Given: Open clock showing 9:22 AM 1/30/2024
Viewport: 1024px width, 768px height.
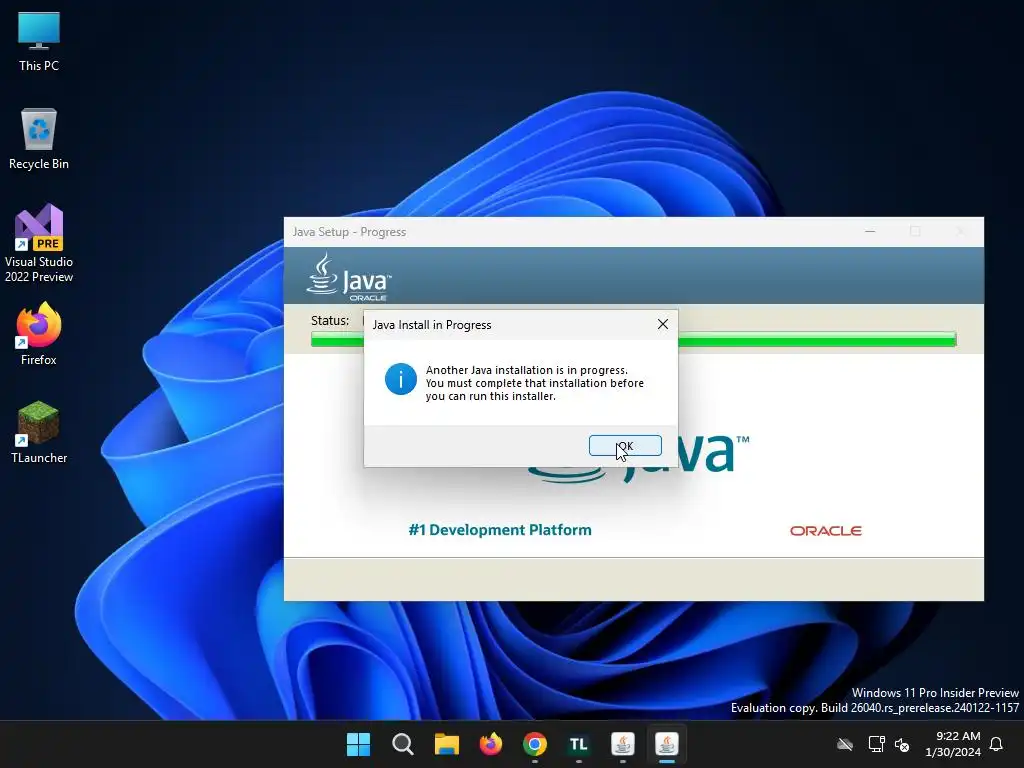Looking at the screenshot, I should [x=953, y=744].
